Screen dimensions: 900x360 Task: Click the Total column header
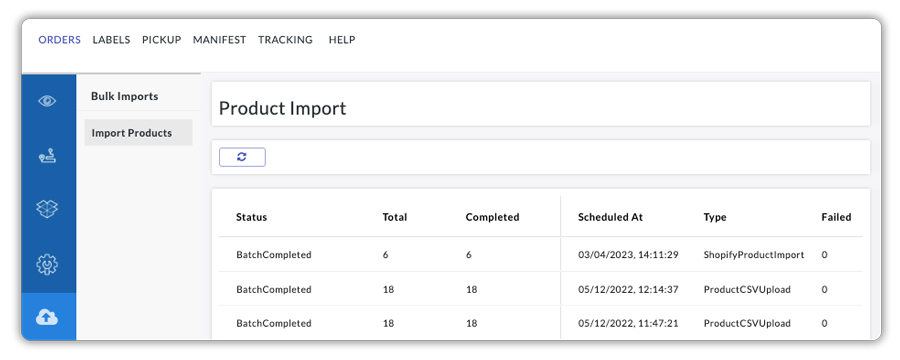395,217
